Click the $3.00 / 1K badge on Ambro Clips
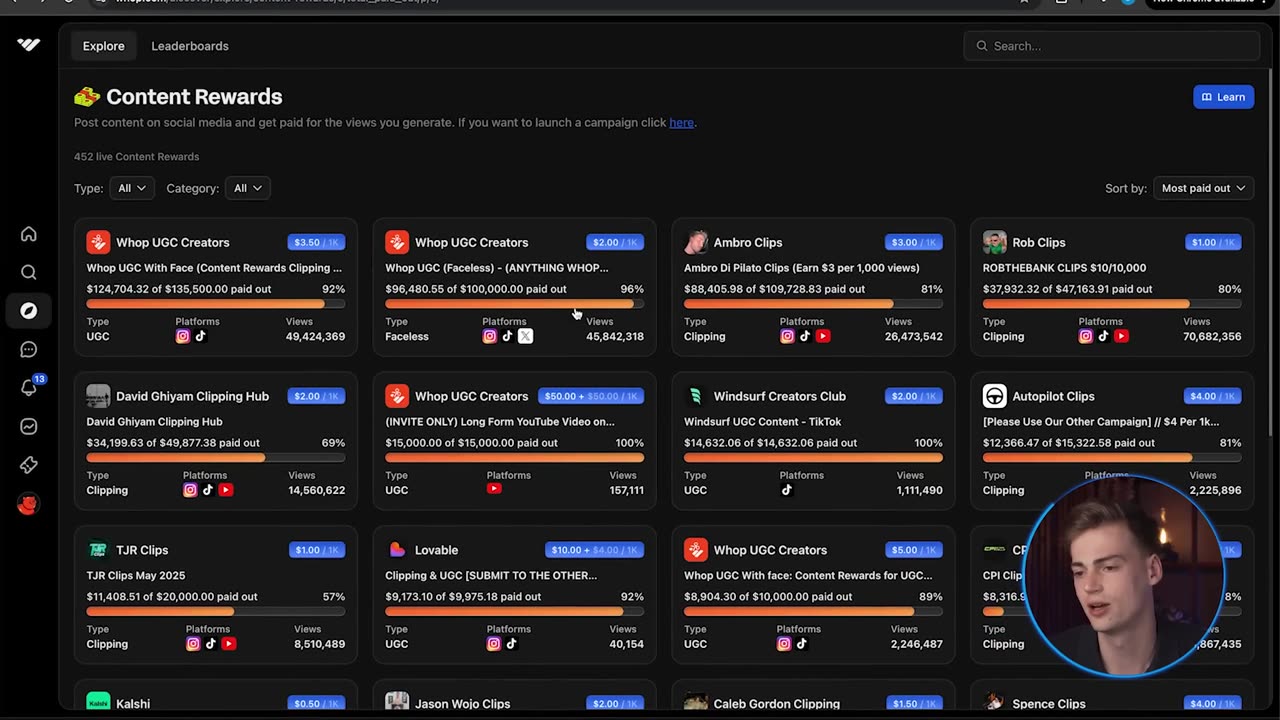 (x=914, y=242)
